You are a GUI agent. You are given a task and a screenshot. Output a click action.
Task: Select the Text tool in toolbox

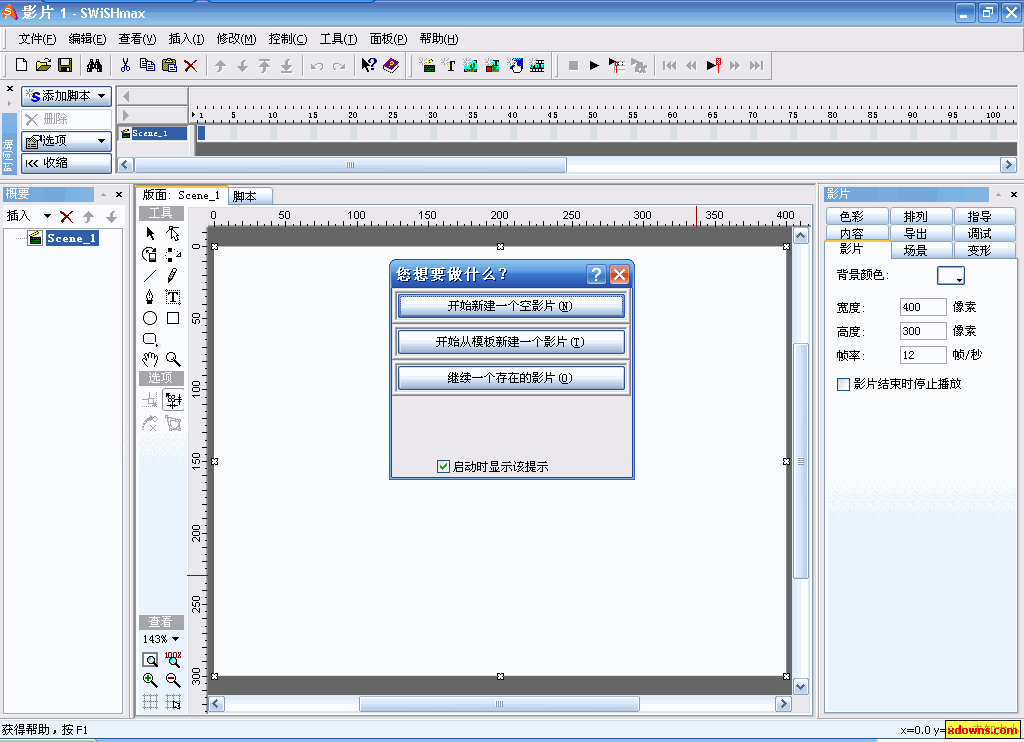(x=173, y=297)
